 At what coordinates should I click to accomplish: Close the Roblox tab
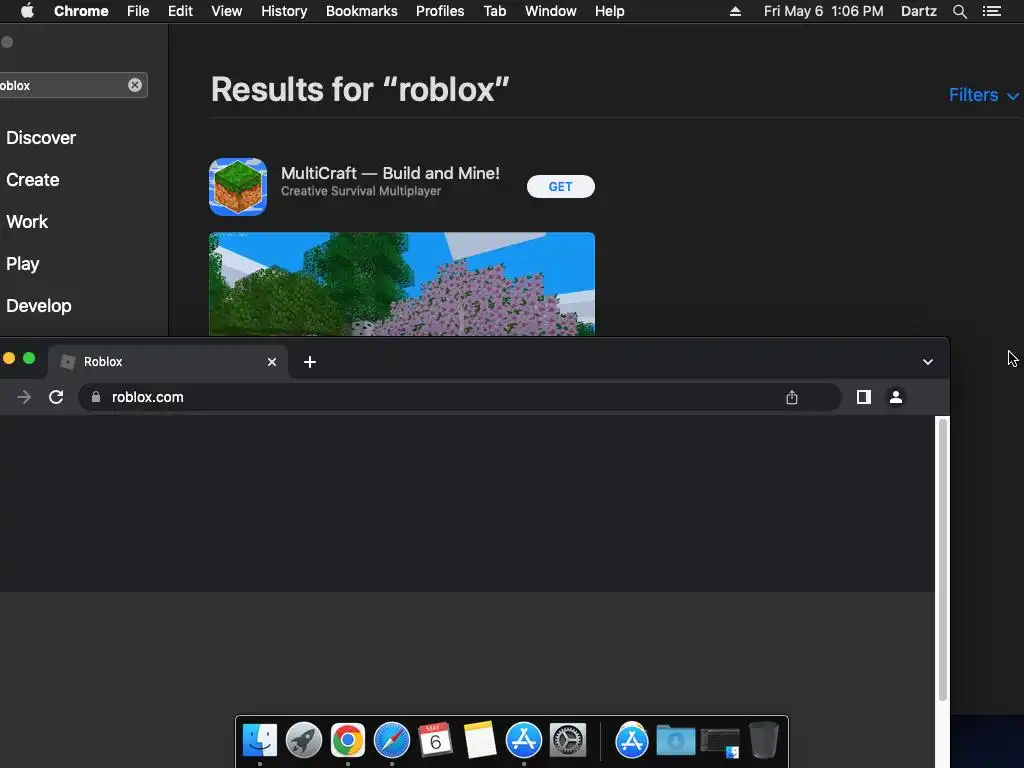(272, 362)
